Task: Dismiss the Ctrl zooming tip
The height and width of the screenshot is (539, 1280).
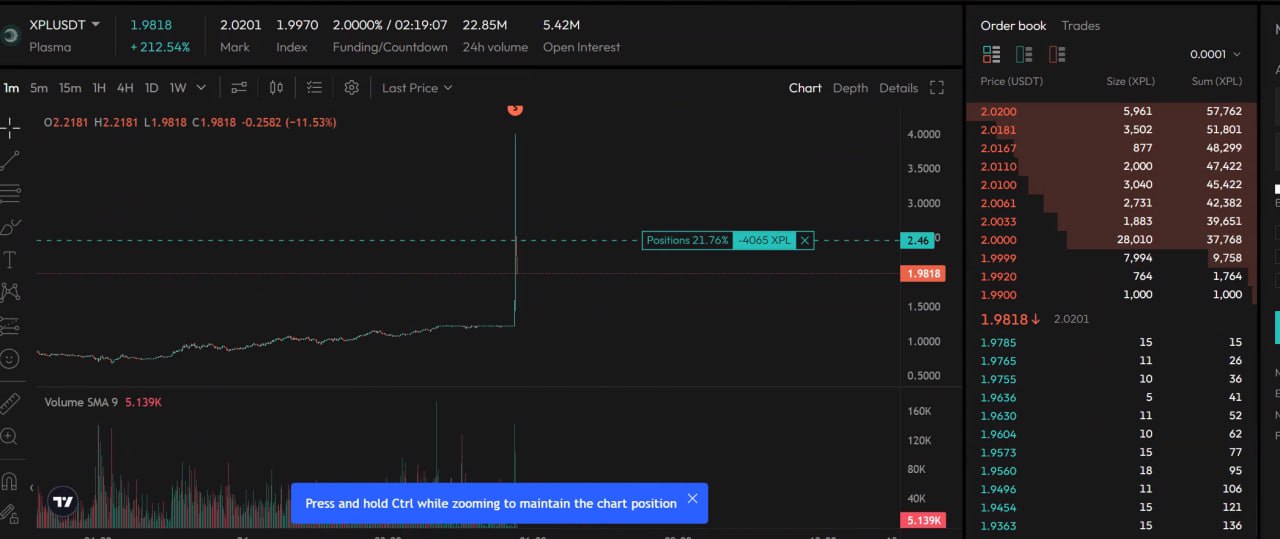Action: 692,499
